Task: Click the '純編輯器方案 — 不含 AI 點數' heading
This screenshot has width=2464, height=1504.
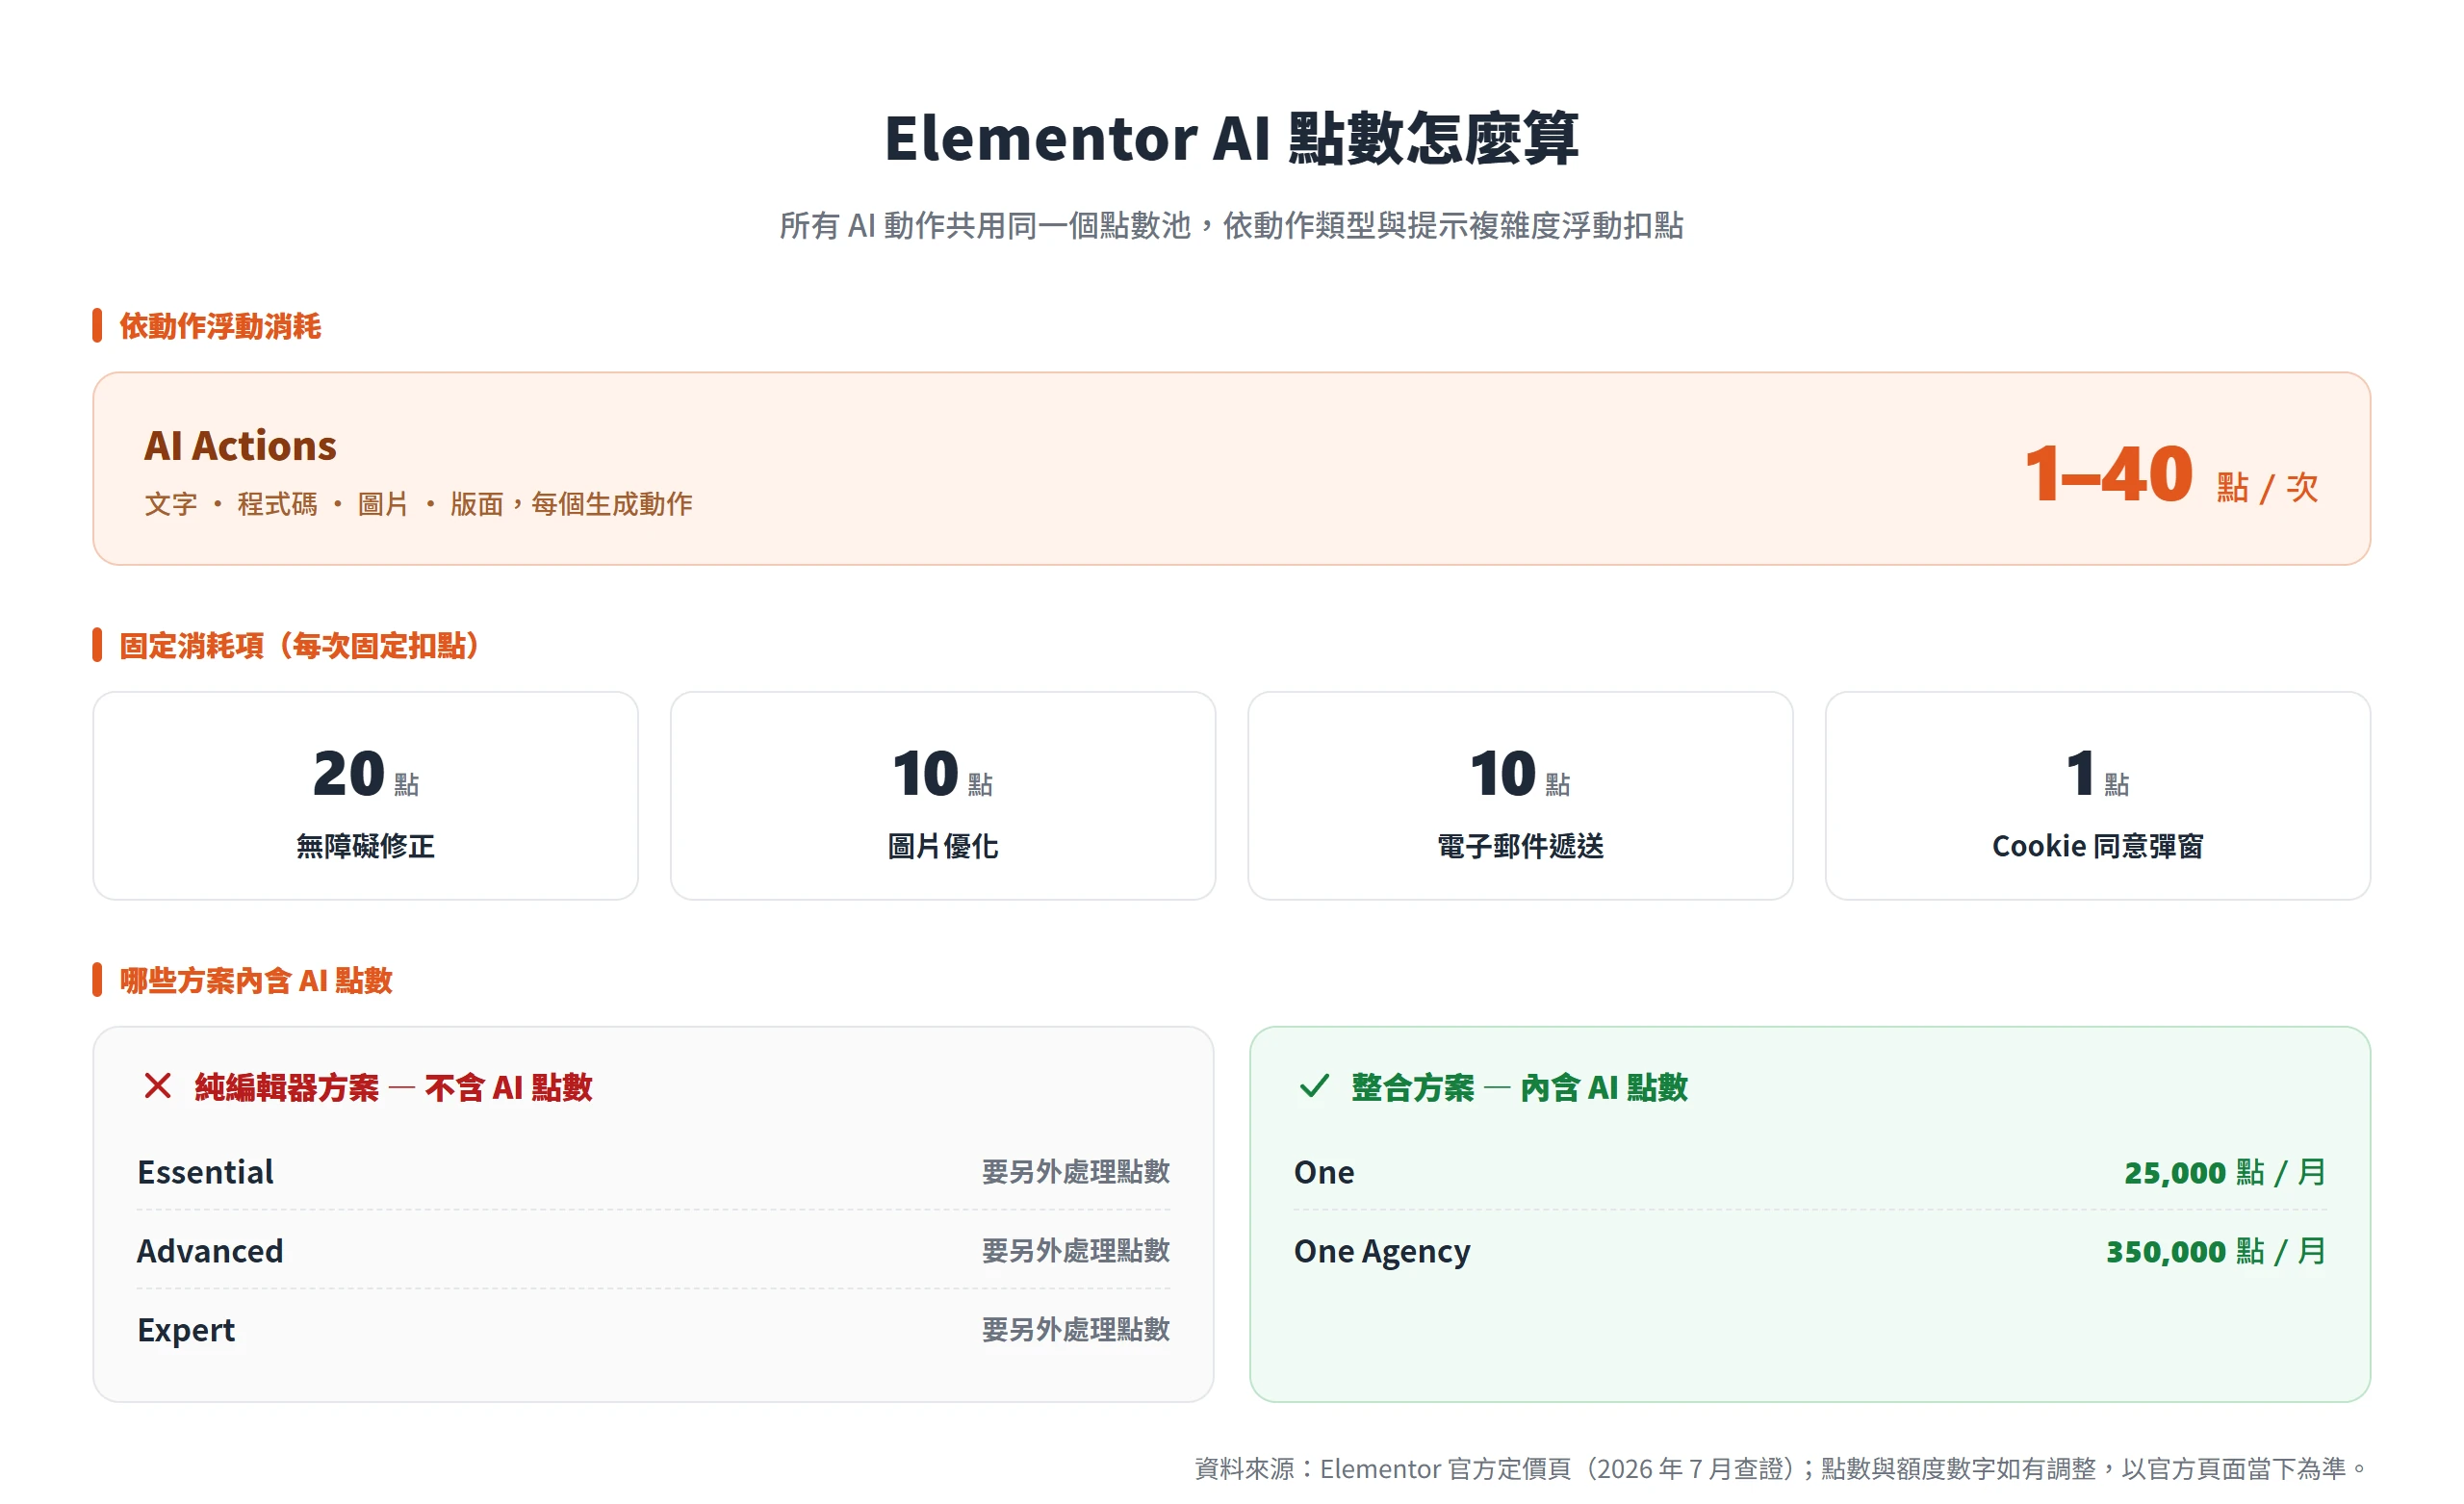Action: click(x=393, y=1087)
